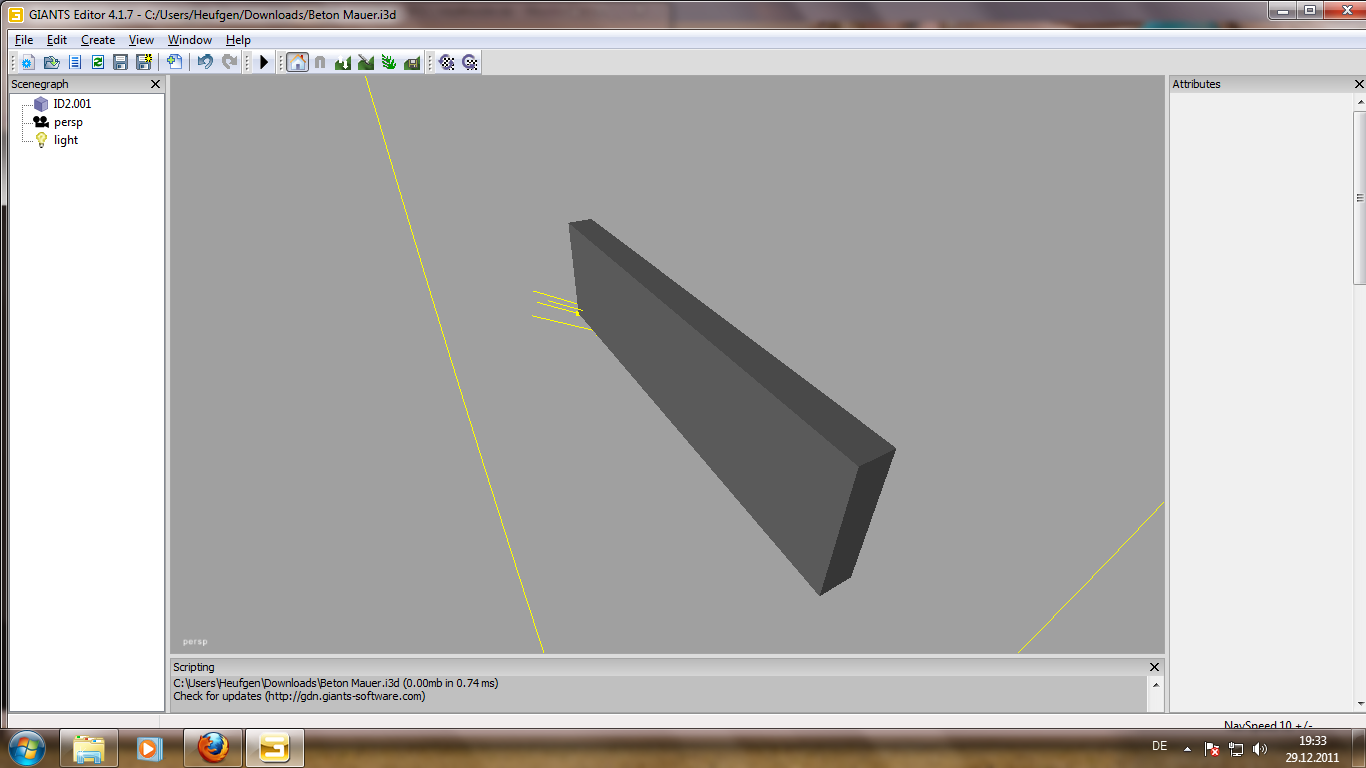Click the gray magnet snap icon
Screen dimensions: 1366x768
(320, 62)
